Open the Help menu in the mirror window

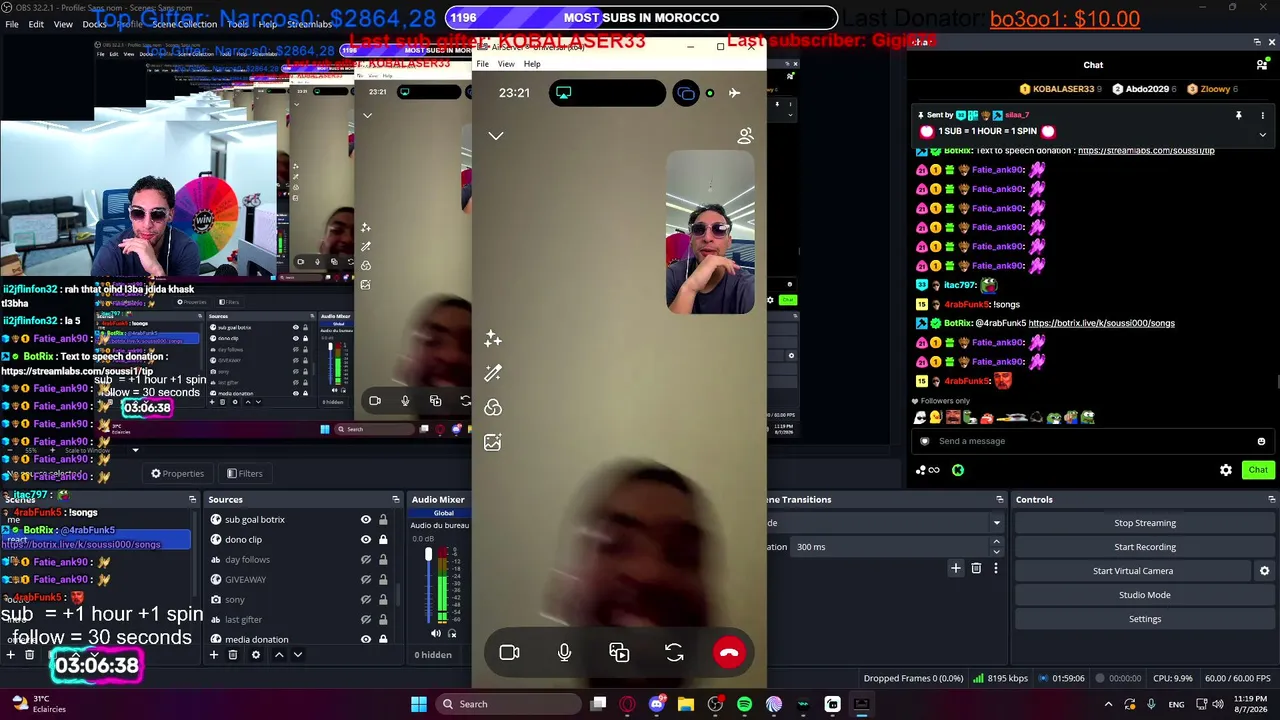click(532, 64)
